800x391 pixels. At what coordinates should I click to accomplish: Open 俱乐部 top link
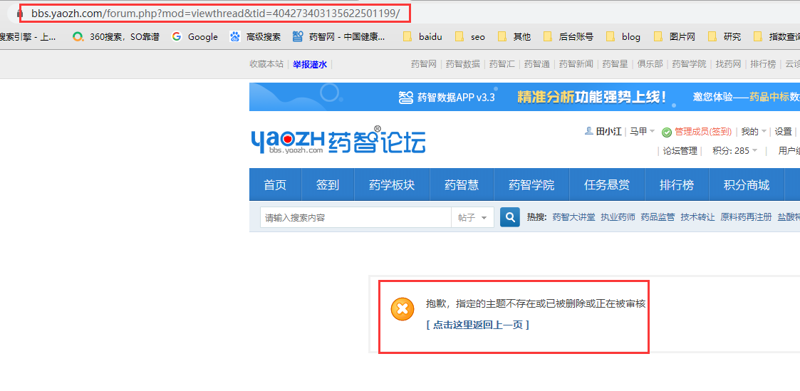(x=650, y=64)
